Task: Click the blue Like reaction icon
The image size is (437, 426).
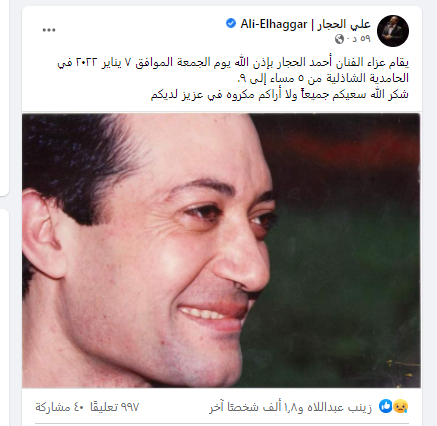Action: (385, 406)
